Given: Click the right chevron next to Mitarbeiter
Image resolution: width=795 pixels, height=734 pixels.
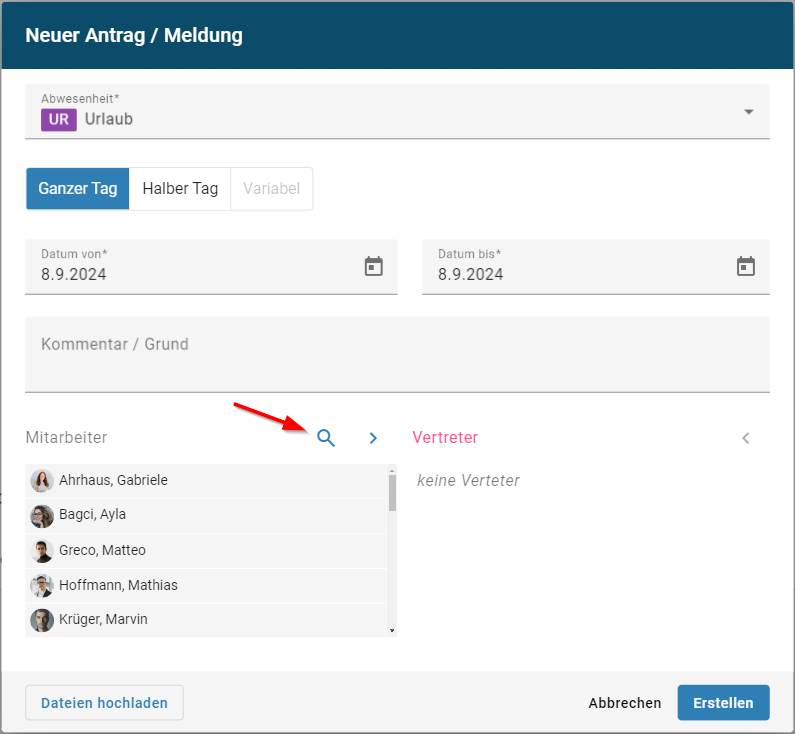Looking at the screenshot, I should (373, 438).
